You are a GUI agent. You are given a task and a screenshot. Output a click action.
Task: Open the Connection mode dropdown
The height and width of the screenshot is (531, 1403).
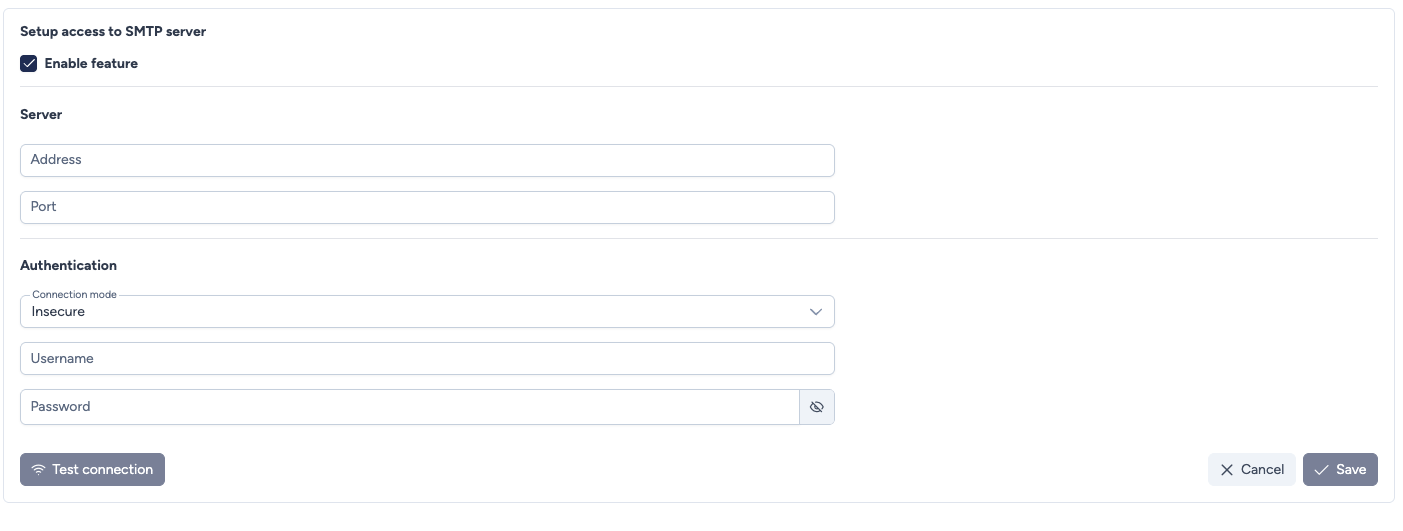pos(427,312)
